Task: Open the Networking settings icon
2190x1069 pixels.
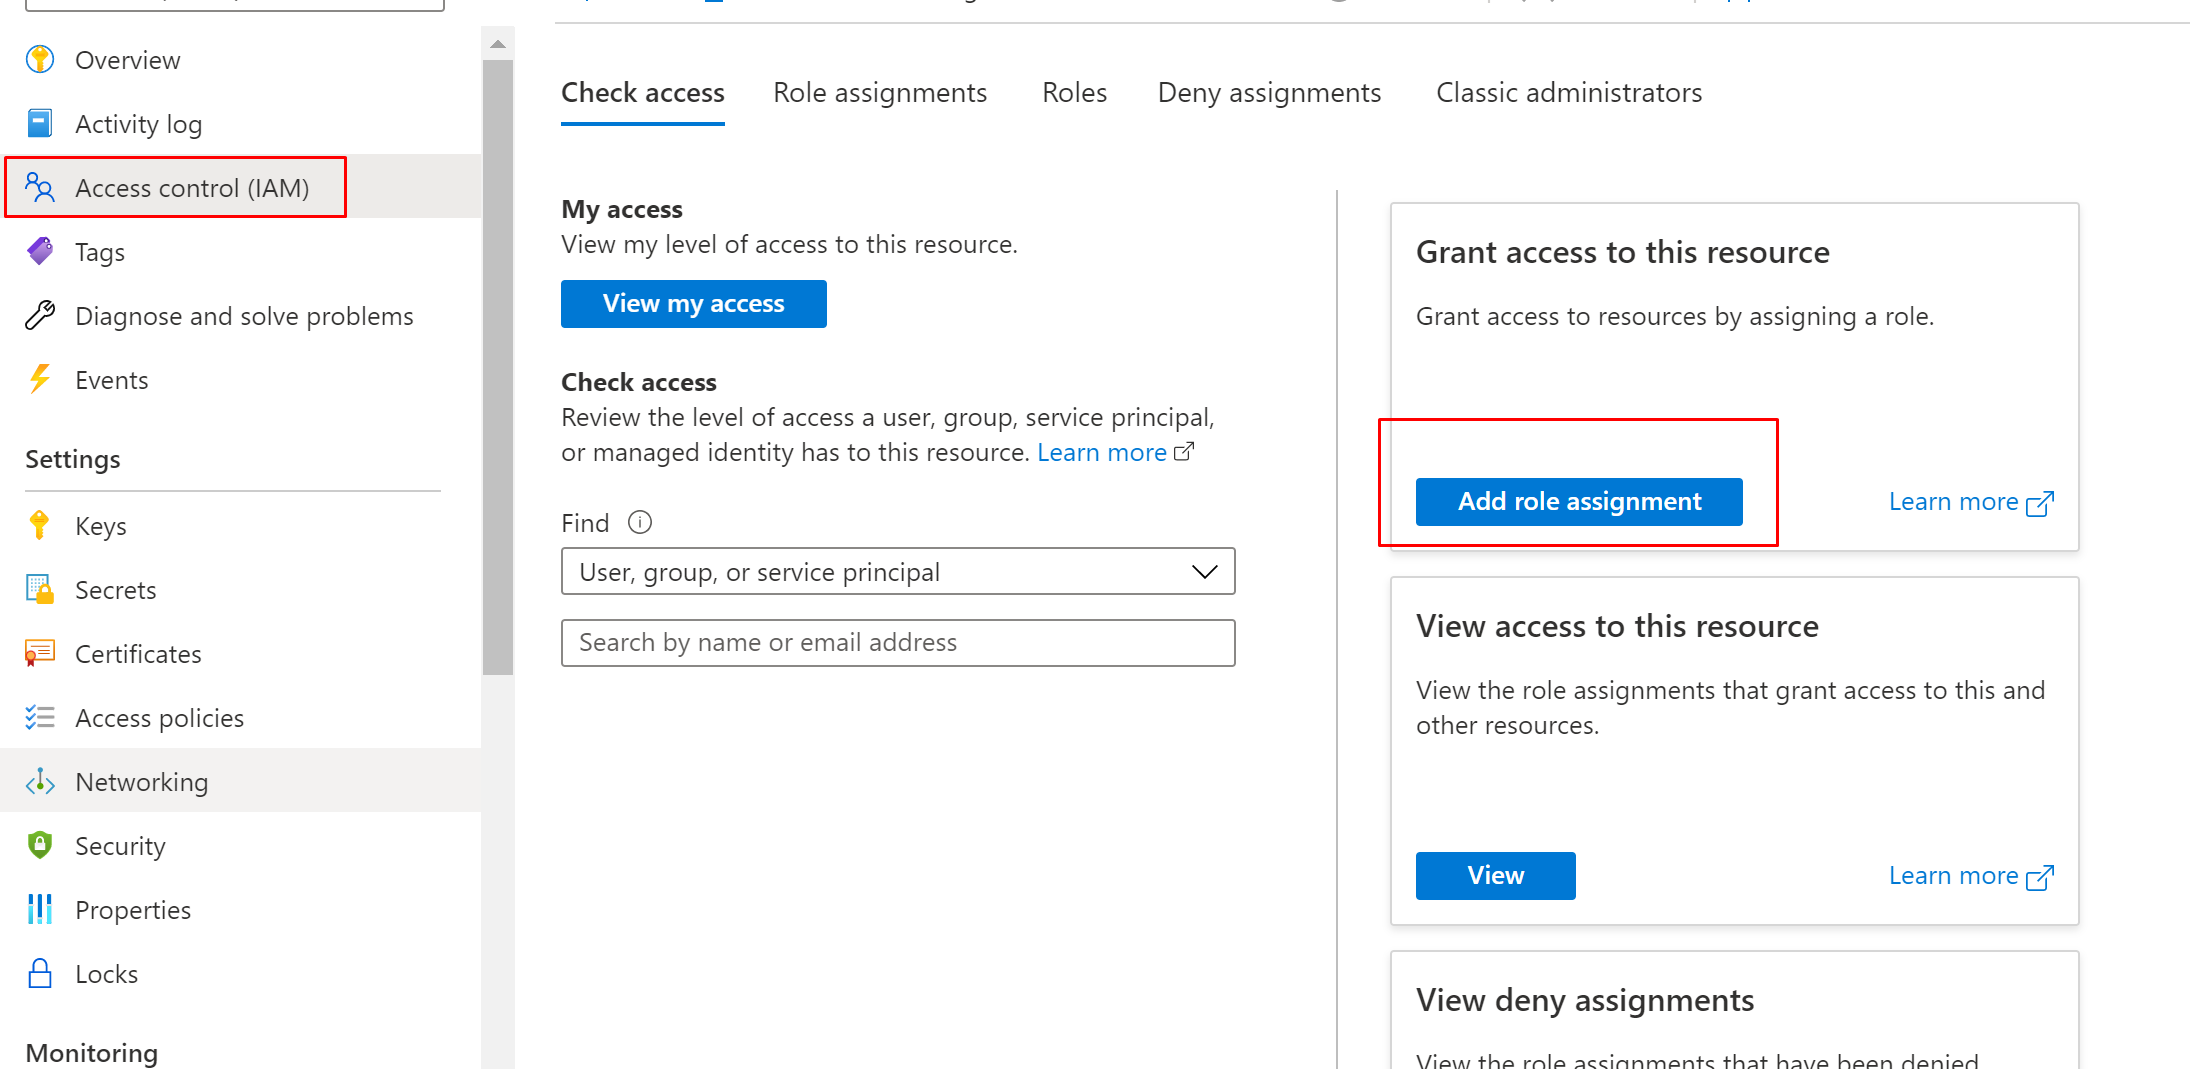Action: (40, 782)
